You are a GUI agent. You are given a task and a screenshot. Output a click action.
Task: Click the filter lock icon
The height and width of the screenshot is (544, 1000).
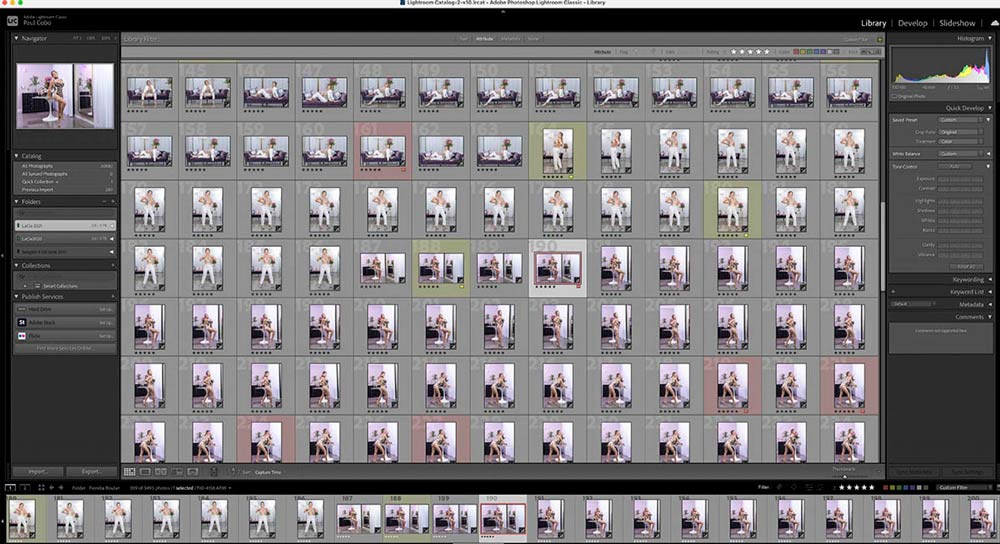click(x=880, y=38)
